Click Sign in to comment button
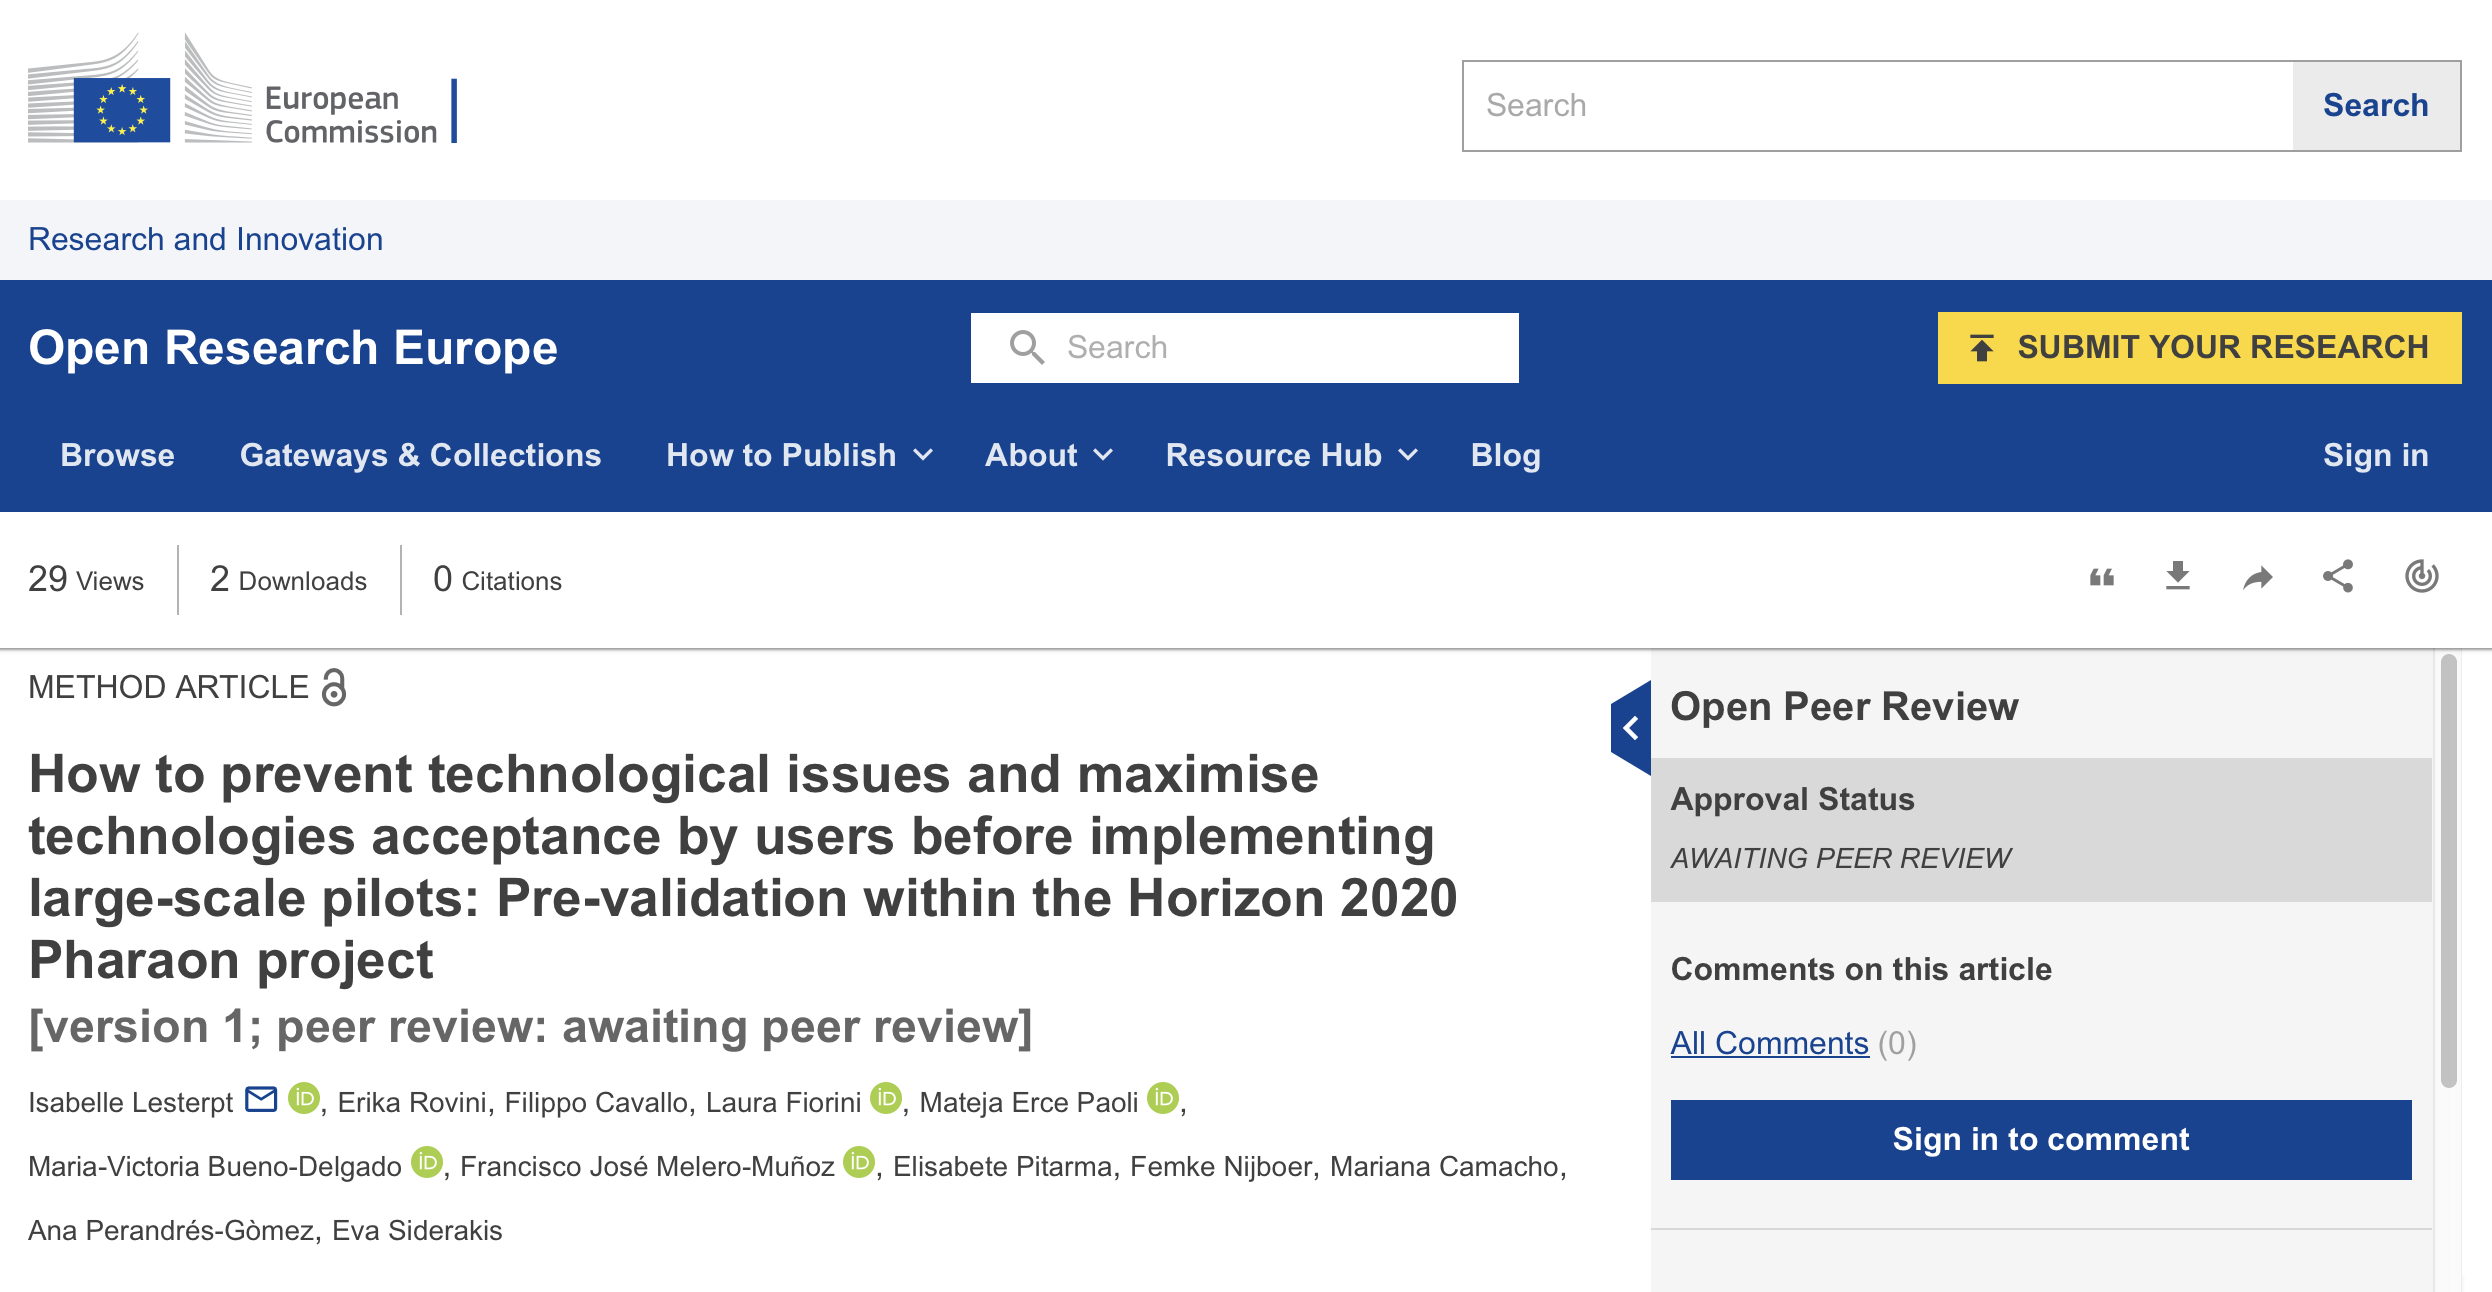2492x1292 pixels. click(x=2041, y=1140)
